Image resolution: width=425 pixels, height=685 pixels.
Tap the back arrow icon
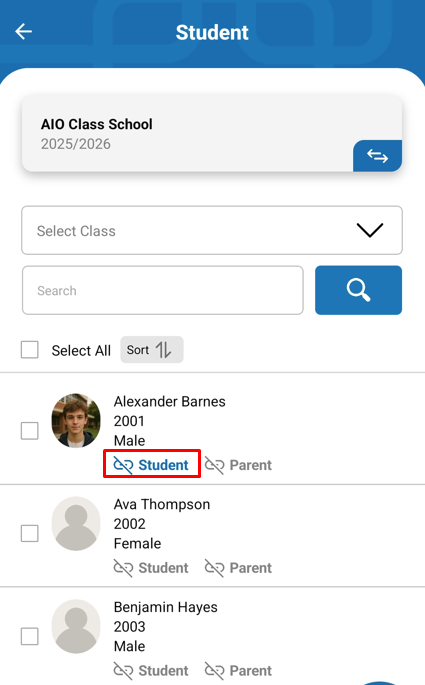pyautogui.click(x=24, y=31)
